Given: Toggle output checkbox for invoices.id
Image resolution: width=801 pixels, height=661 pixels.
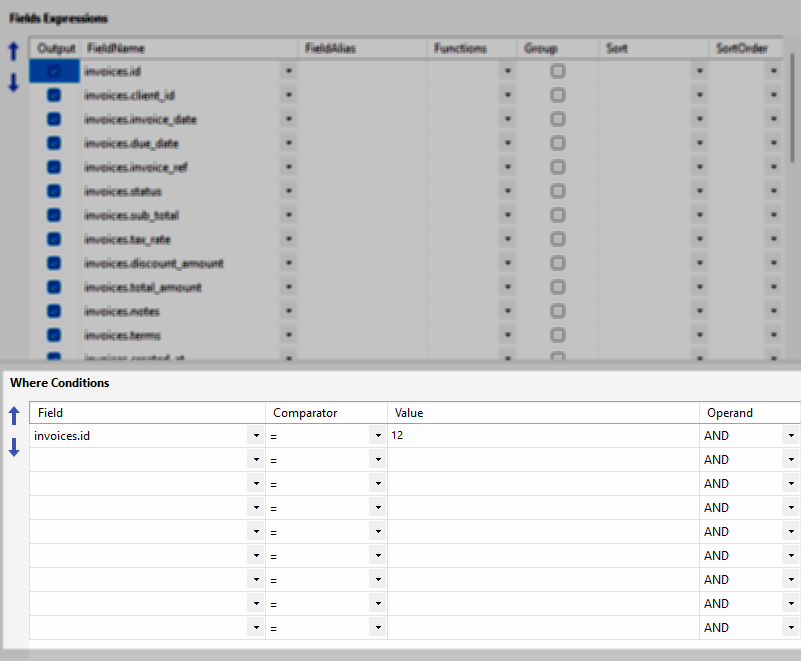Looking at the screenshot, I should pyautogui.click(x=54, y=71).
